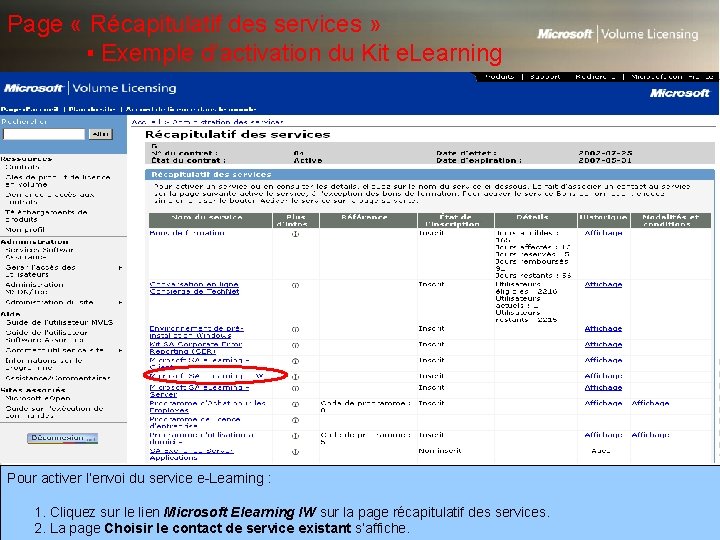This screenshot has width=720, height=540.
Task: Open info icon for Microsoft SA eLearning Server row
Action: click(x=295, y=388)
